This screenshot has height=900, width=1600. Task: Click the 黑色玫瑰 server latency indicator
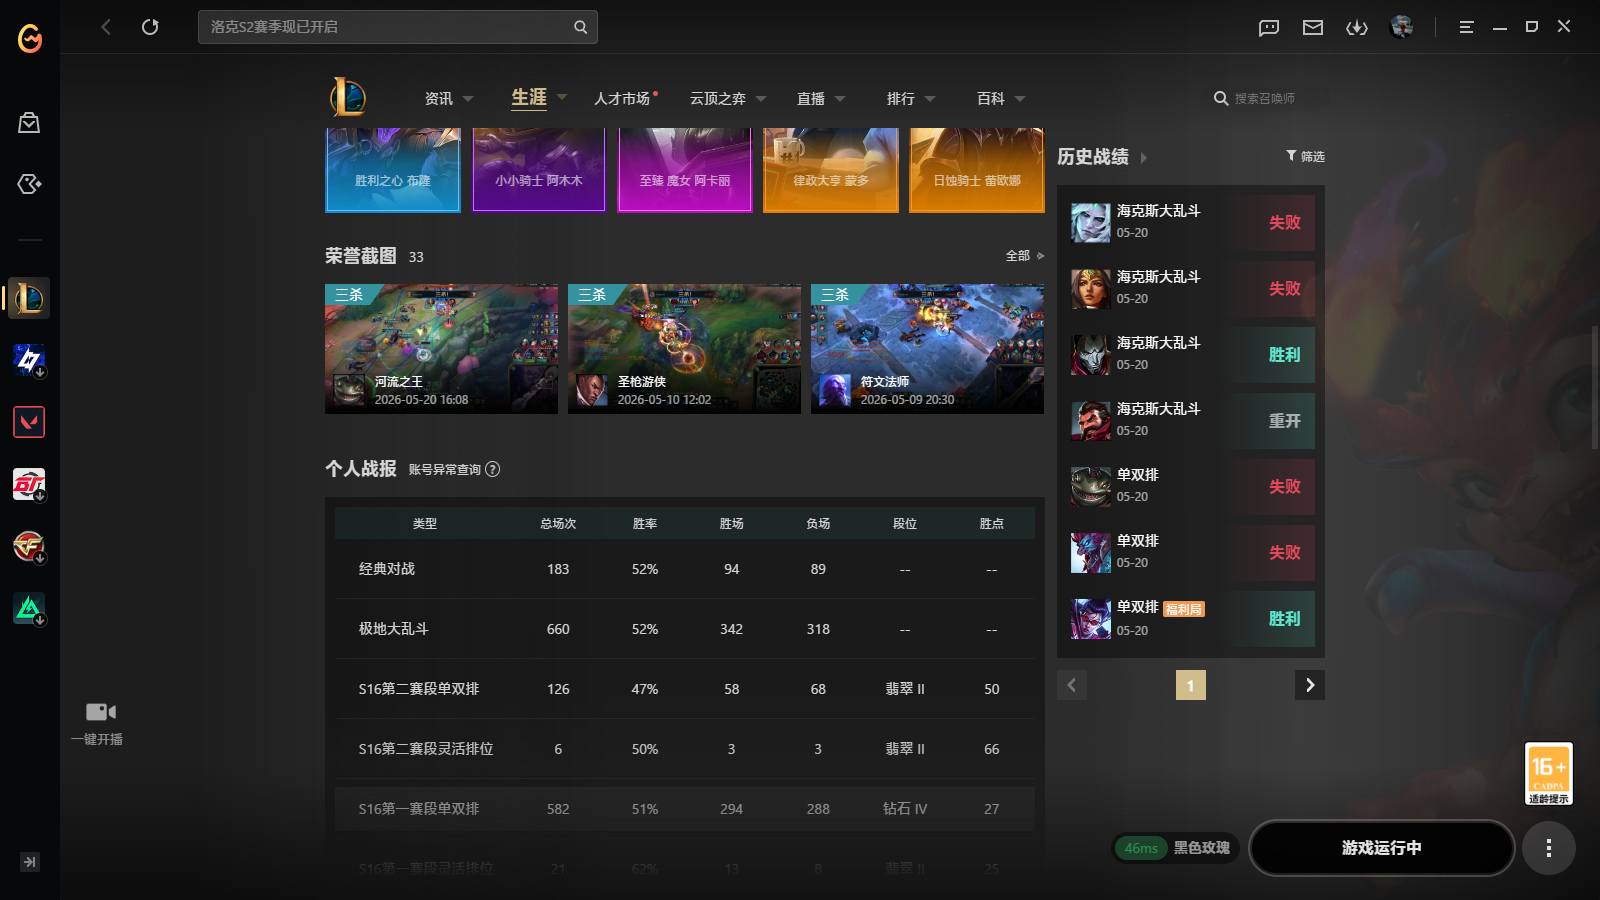coord(1175,848)
